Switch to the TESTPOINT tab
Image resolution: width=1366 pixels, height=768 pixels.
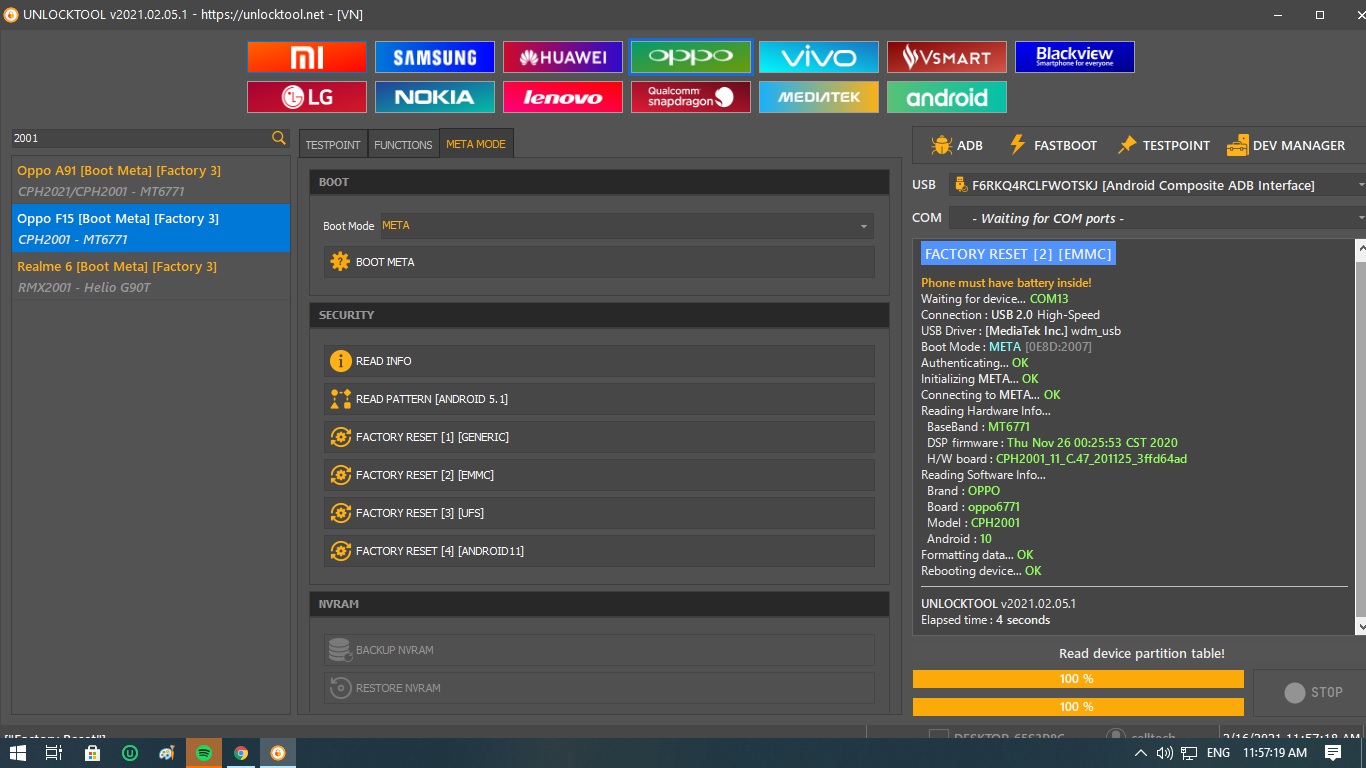[333, 144]
